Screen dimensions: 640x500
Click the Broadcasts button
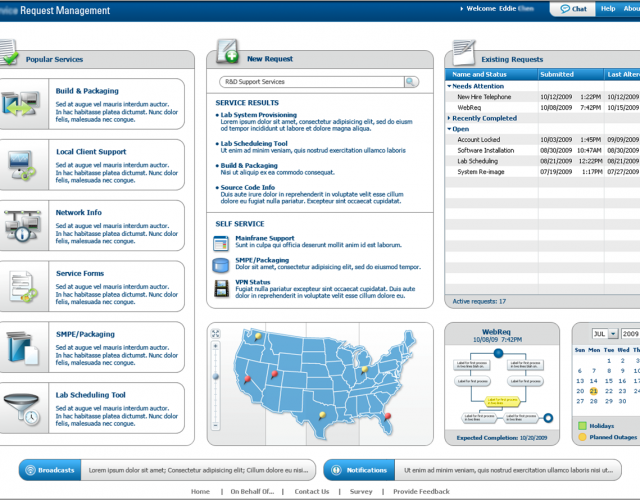tap(50, 470)
